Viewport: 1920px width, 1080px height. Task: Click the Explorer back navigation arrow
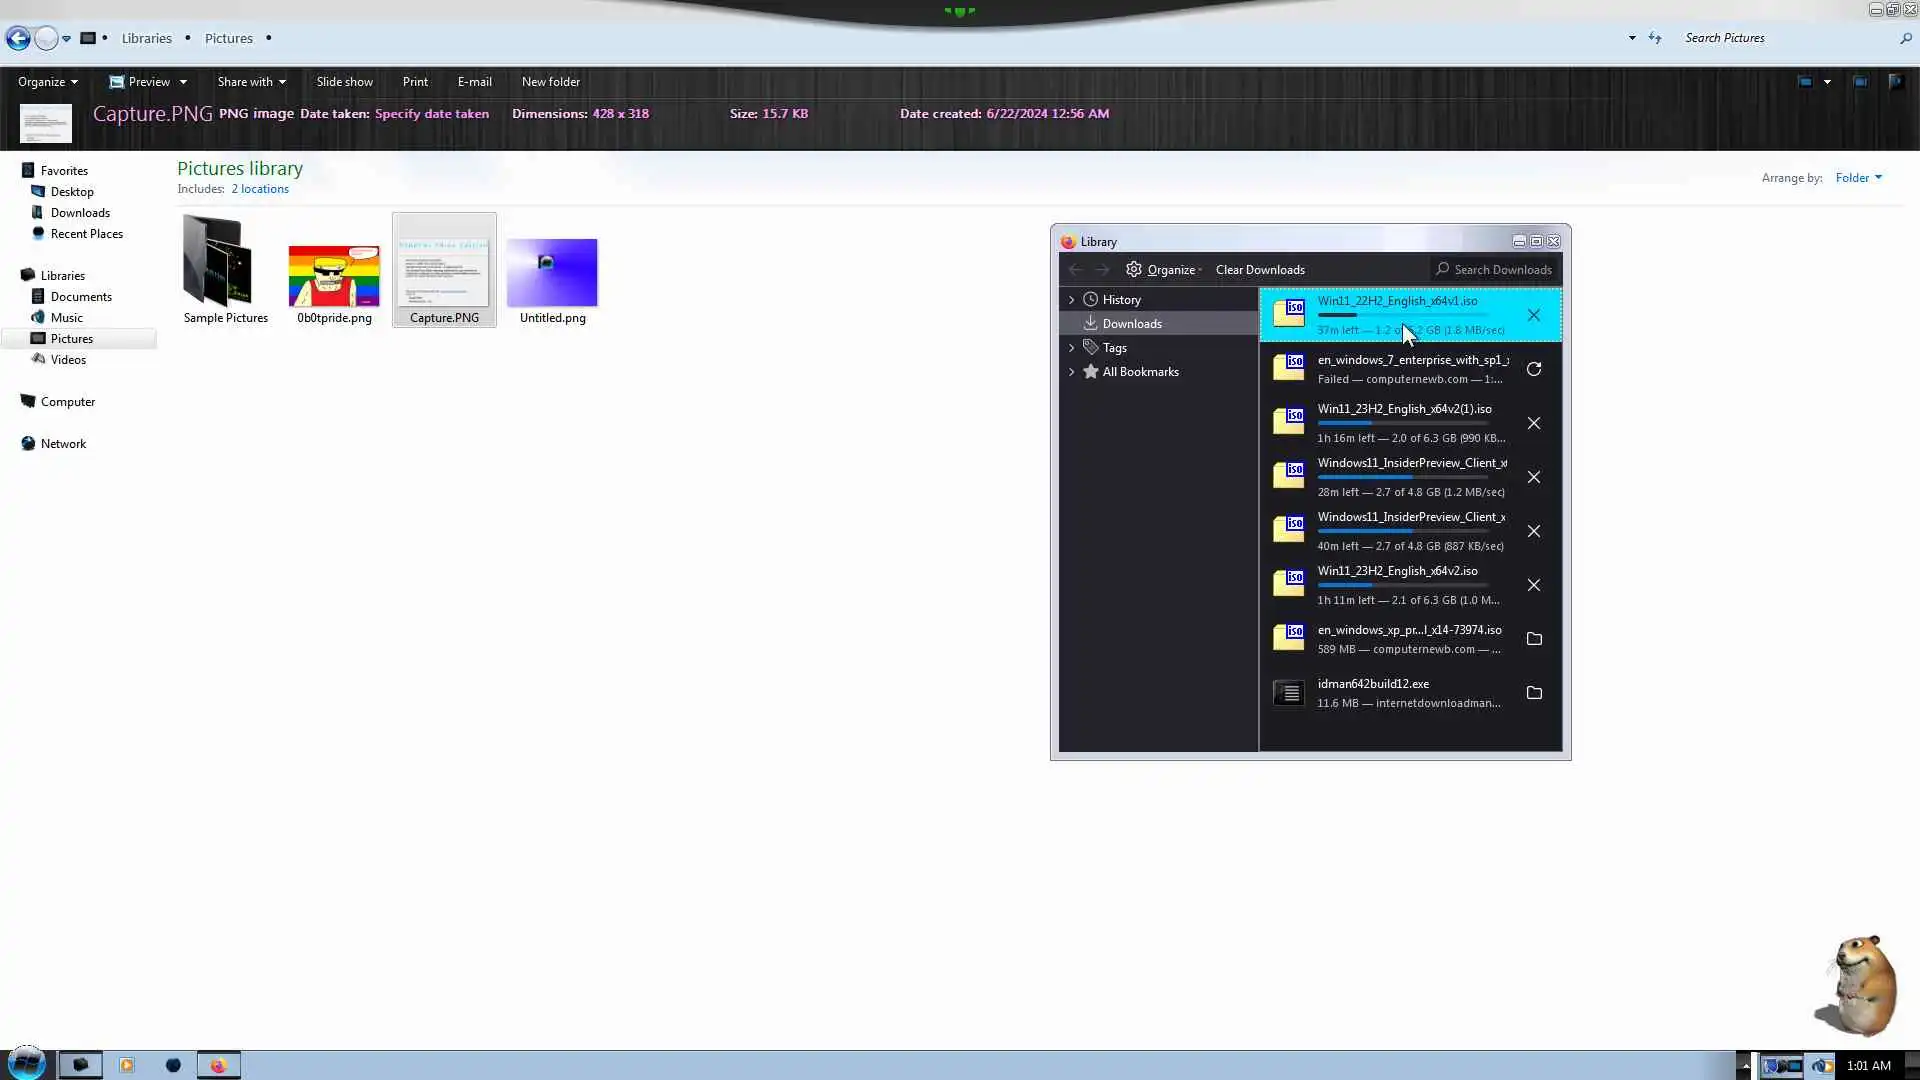18,38
